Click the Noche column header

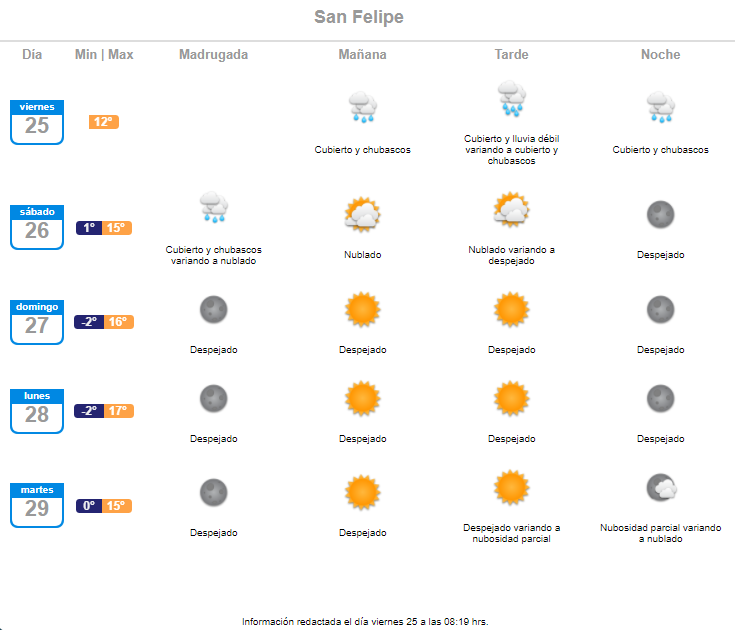(660, 55)
